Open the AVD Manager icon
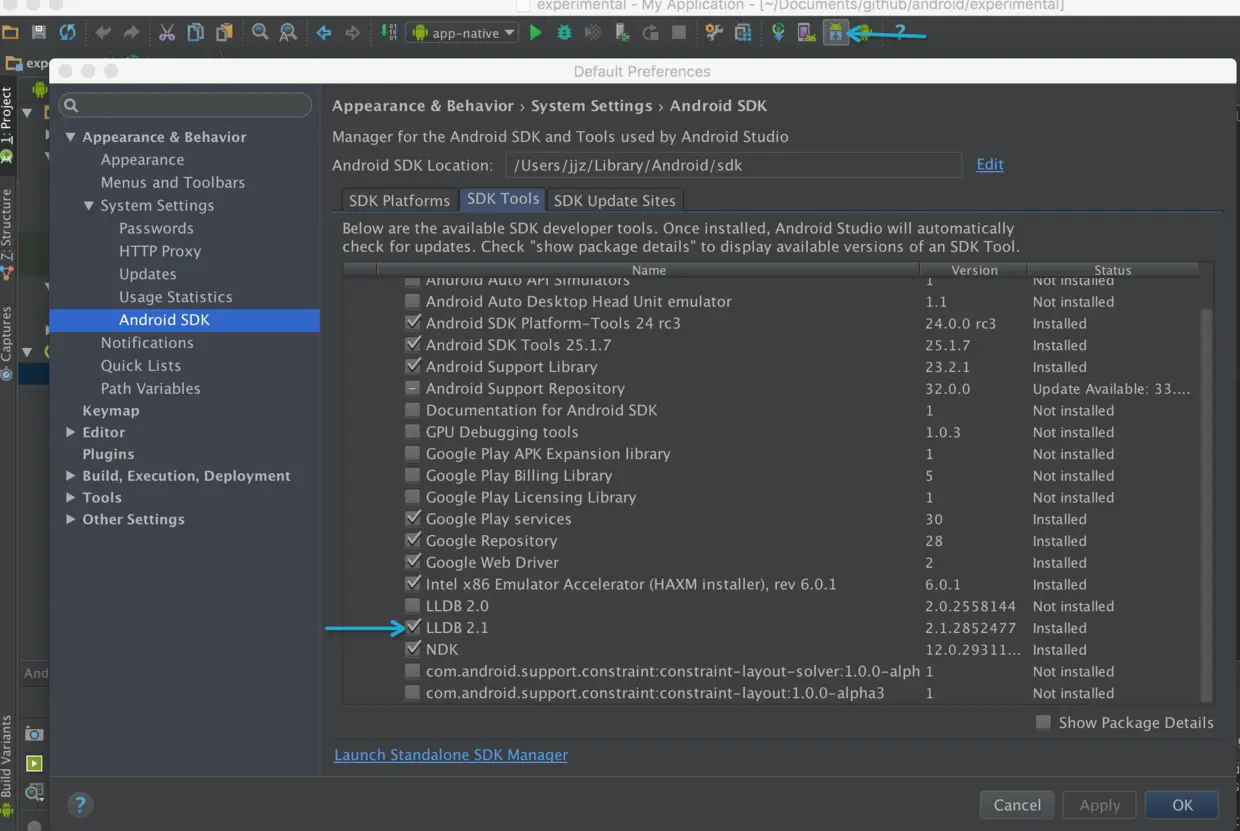Viewport: 1240px width, 831px height. click(x=806, y=33)
